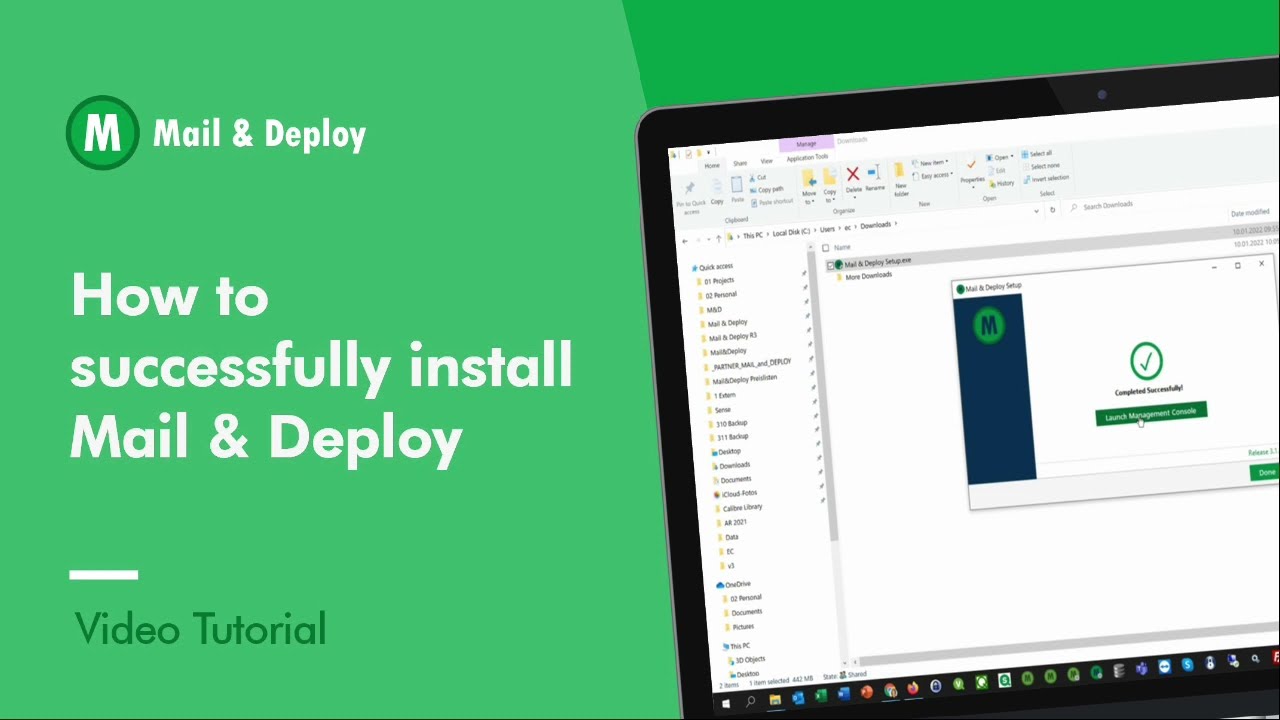Open the Open dropdown in the ribbon
Screen dimensions: 1280x720
tap(998, 157)
